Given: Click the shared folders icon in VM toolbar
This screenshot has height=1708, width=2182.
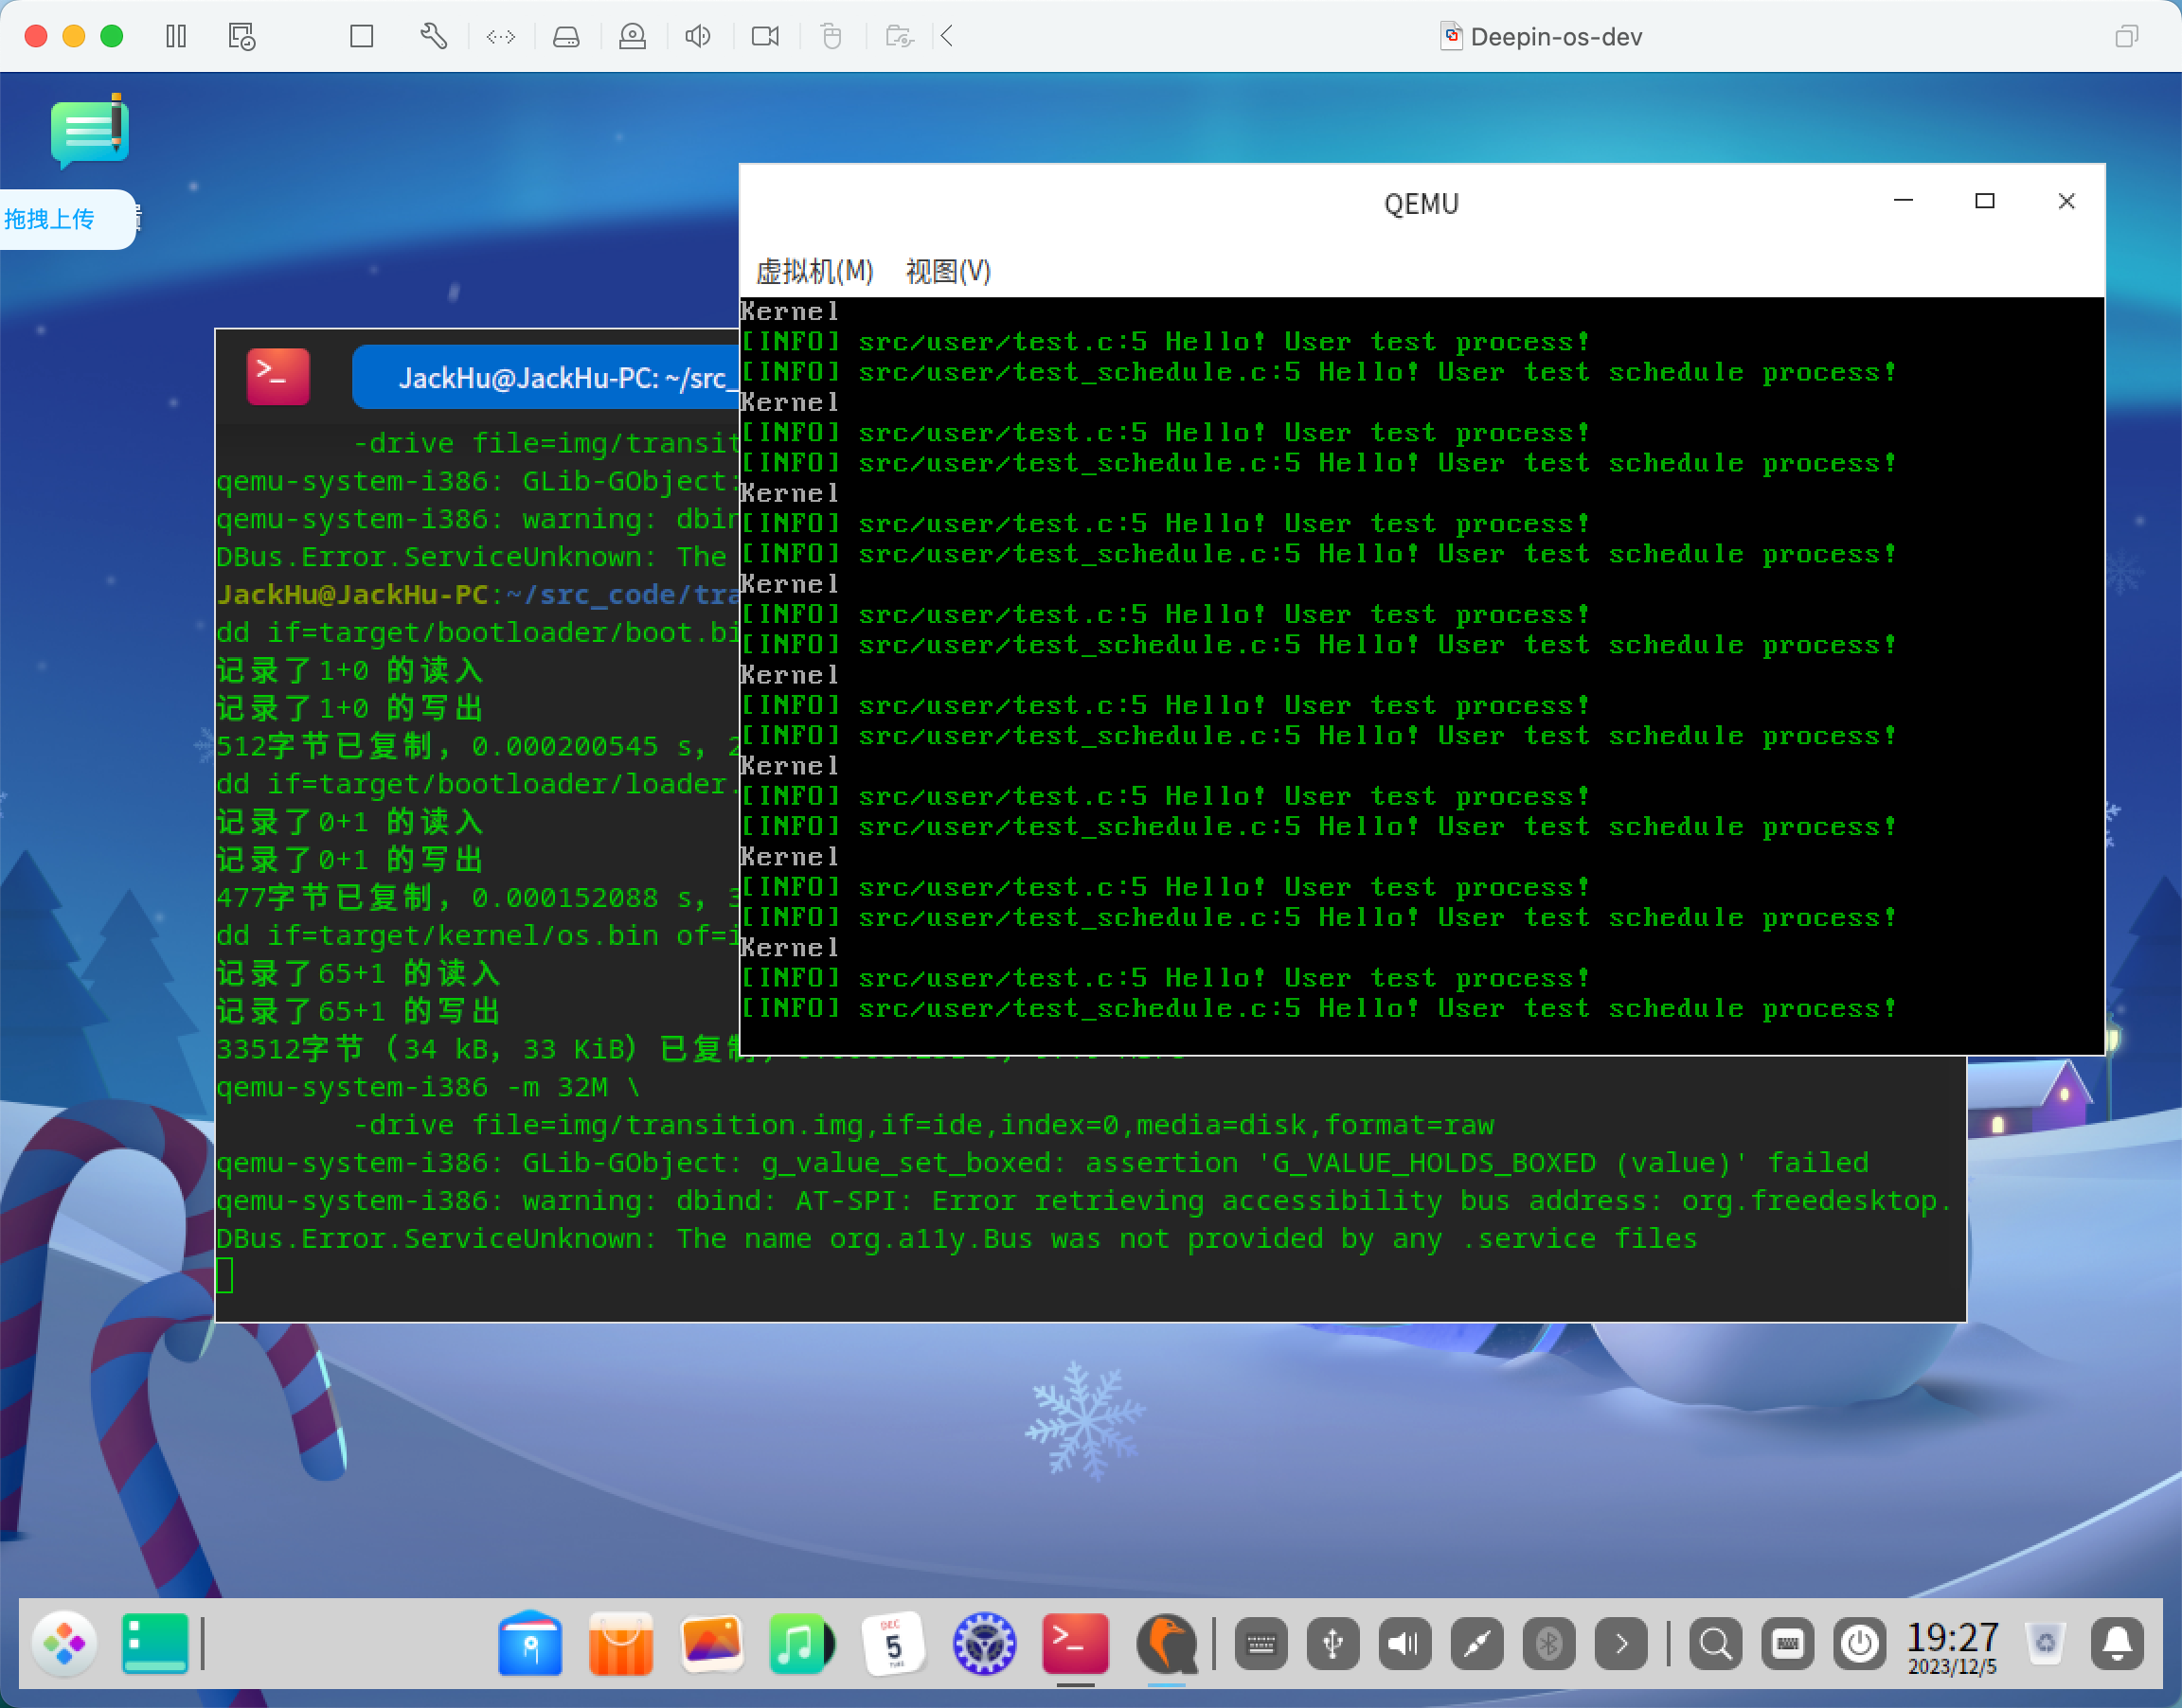Looking at the screenshot, I should click(899, 37).
